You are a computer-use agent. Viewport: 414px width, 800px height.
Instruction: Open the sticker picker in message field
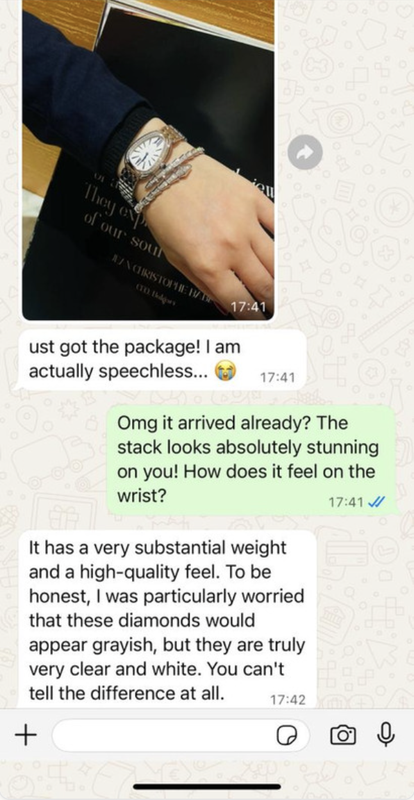pos(286,735)
